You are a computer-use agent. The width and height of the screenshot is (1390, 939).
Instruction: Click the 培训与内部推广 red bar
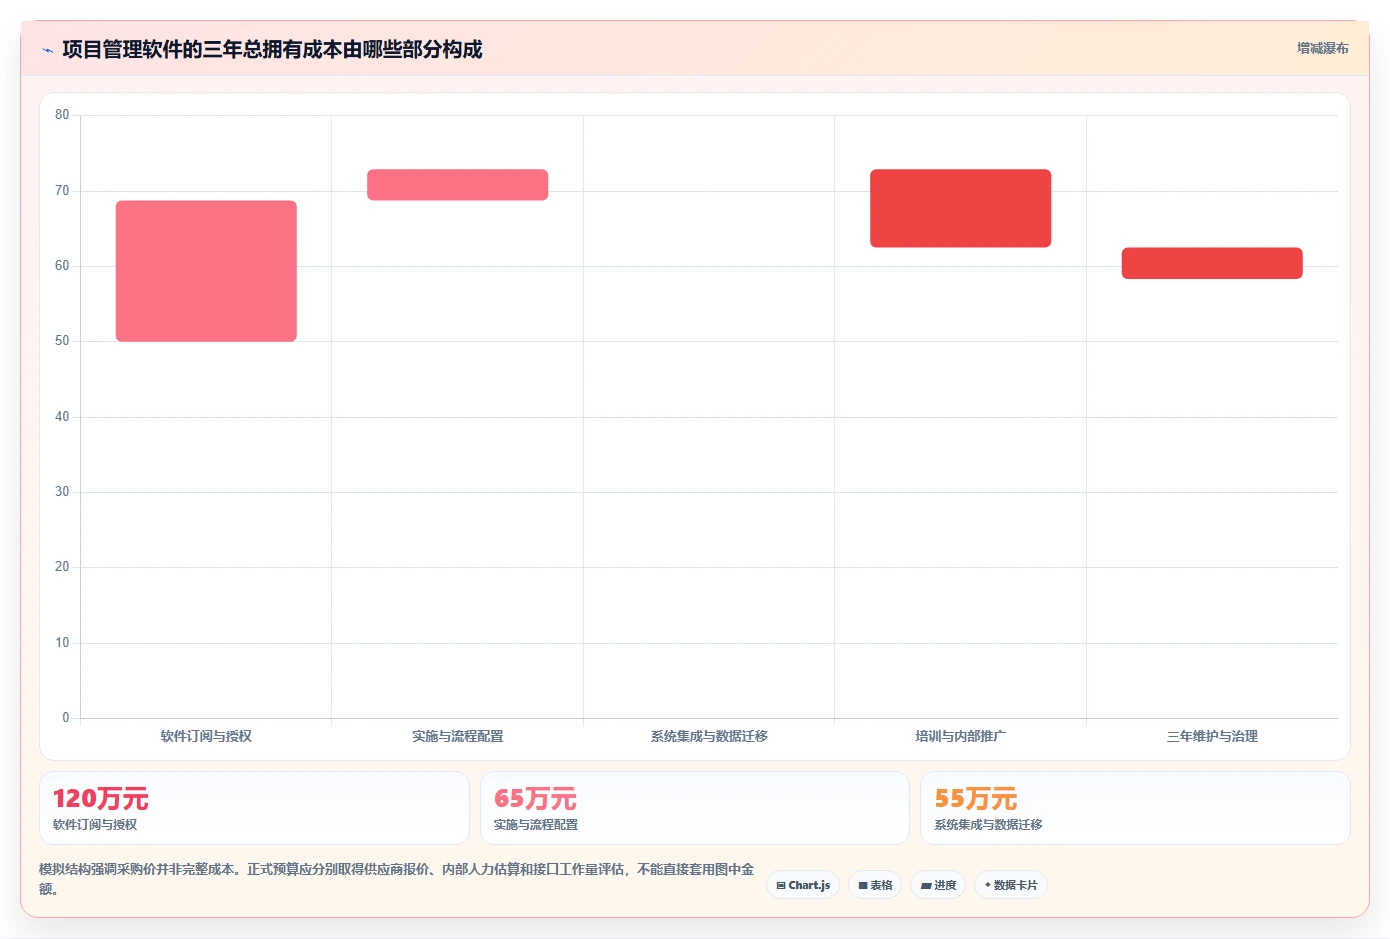pyautogui.click(x=960, y=208)
